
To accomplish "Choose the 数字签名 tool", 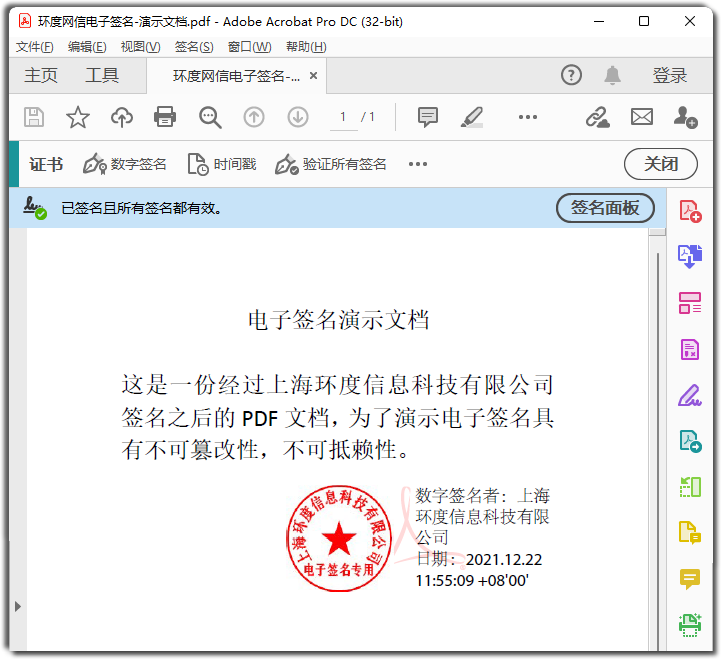I will click(x=125, y=164).
